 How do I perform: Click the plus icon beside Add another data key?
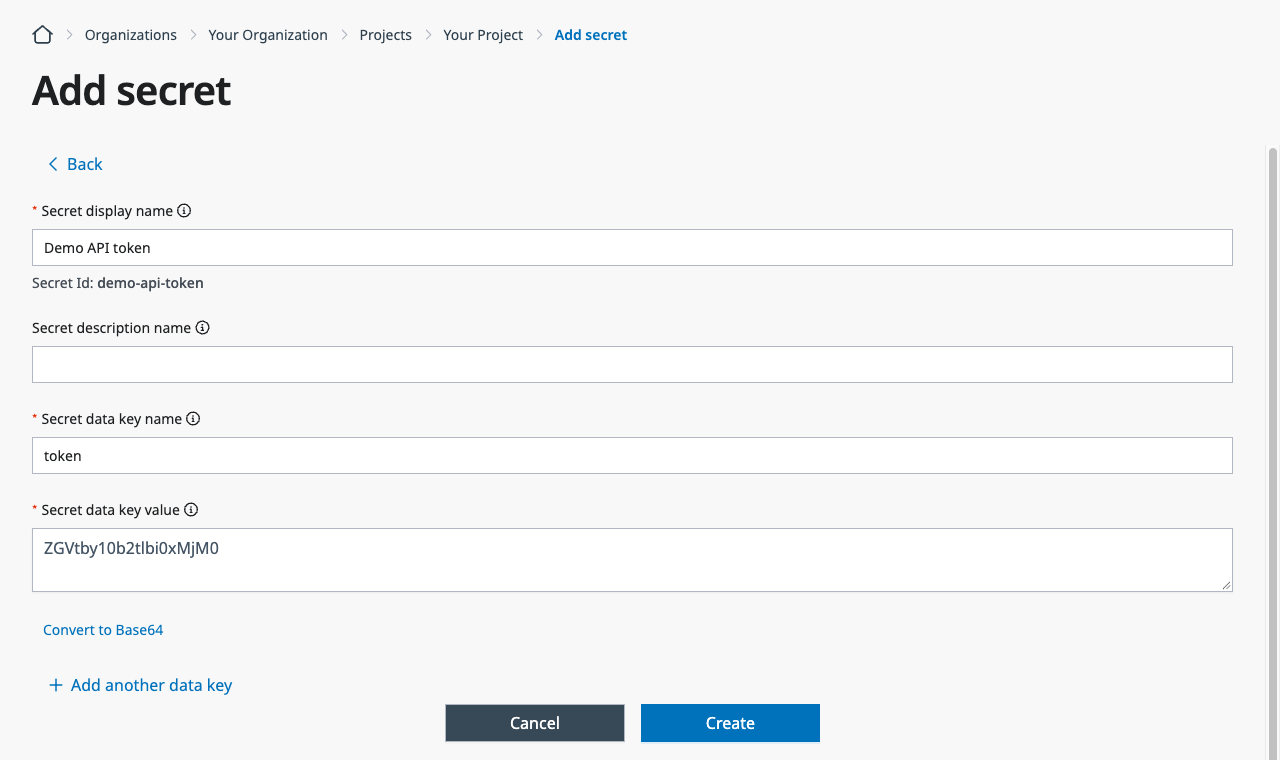click(56, 685)
